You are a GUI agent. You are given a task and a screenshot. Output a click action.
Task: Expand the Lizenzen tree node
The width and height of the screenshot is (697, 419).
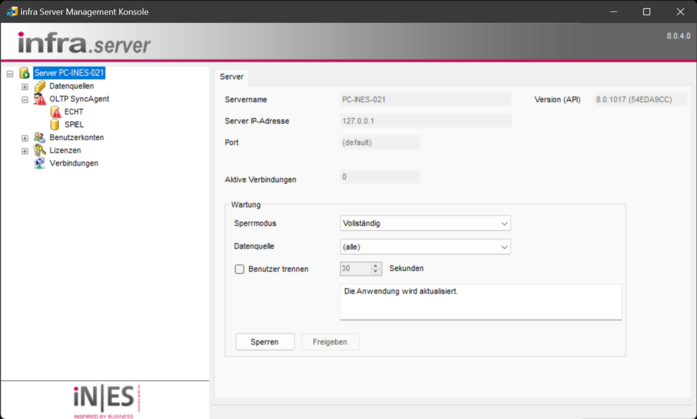pyautogui.click(x=25, y=151)
